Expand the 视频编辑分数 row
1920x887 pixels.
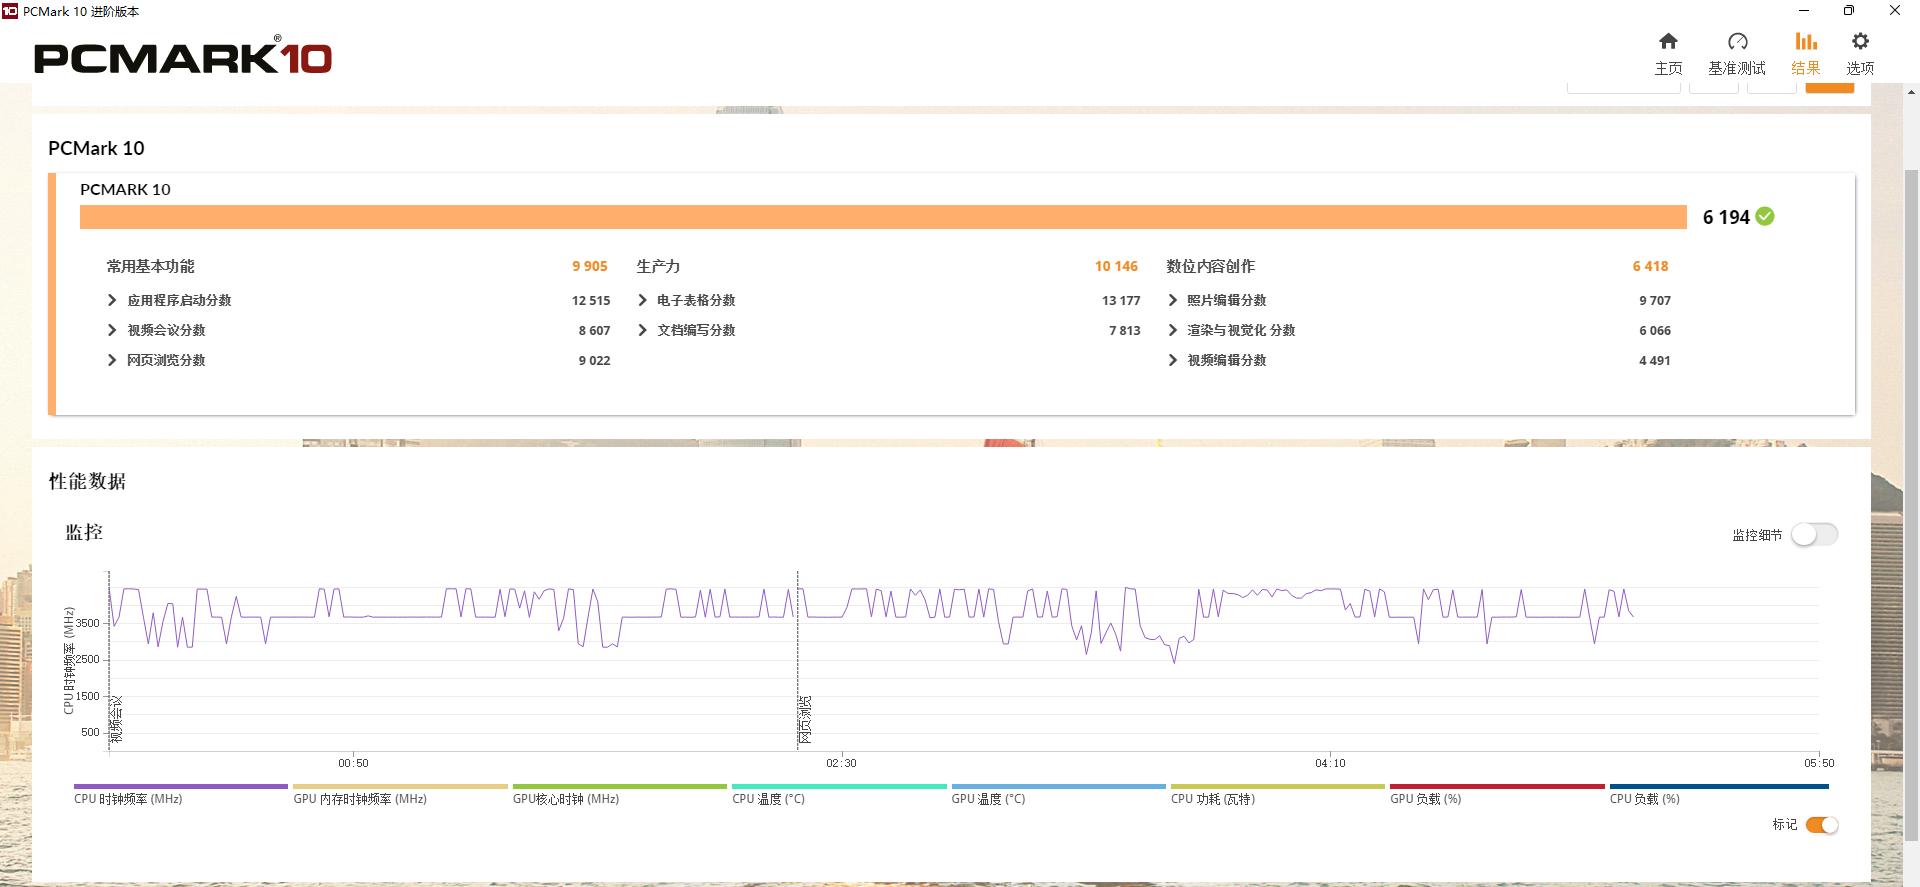pyautogui.click(x=1172, y=360)
